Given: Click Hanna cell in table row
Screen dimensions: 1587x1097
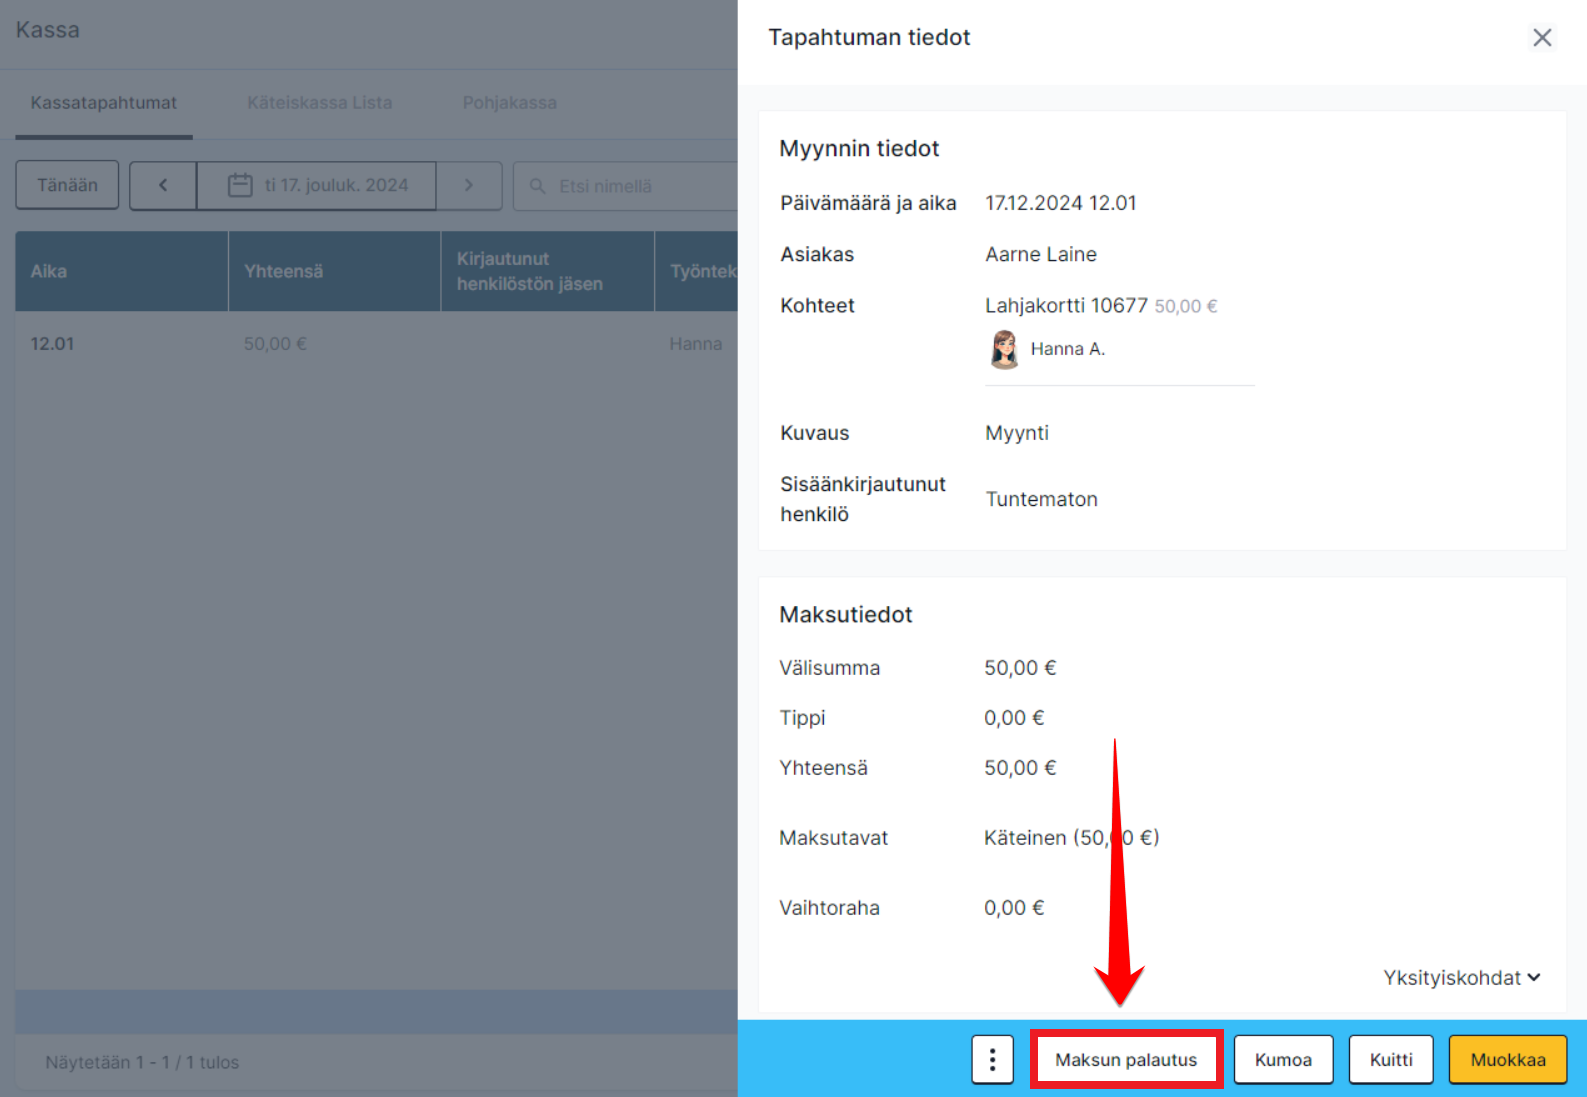Looking at the screenshot, I should 696,344.
